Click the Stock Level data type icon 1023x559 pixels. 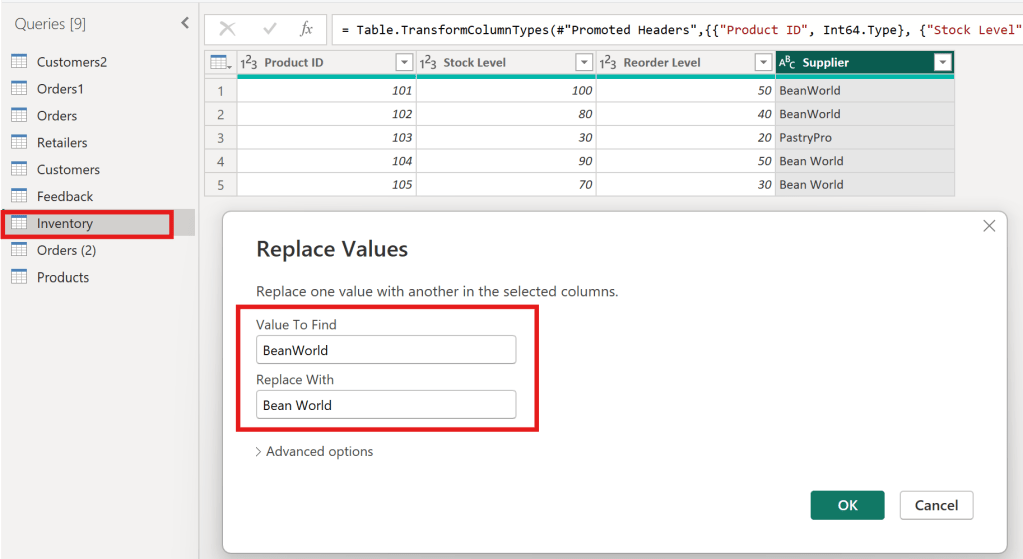[429, 63]
